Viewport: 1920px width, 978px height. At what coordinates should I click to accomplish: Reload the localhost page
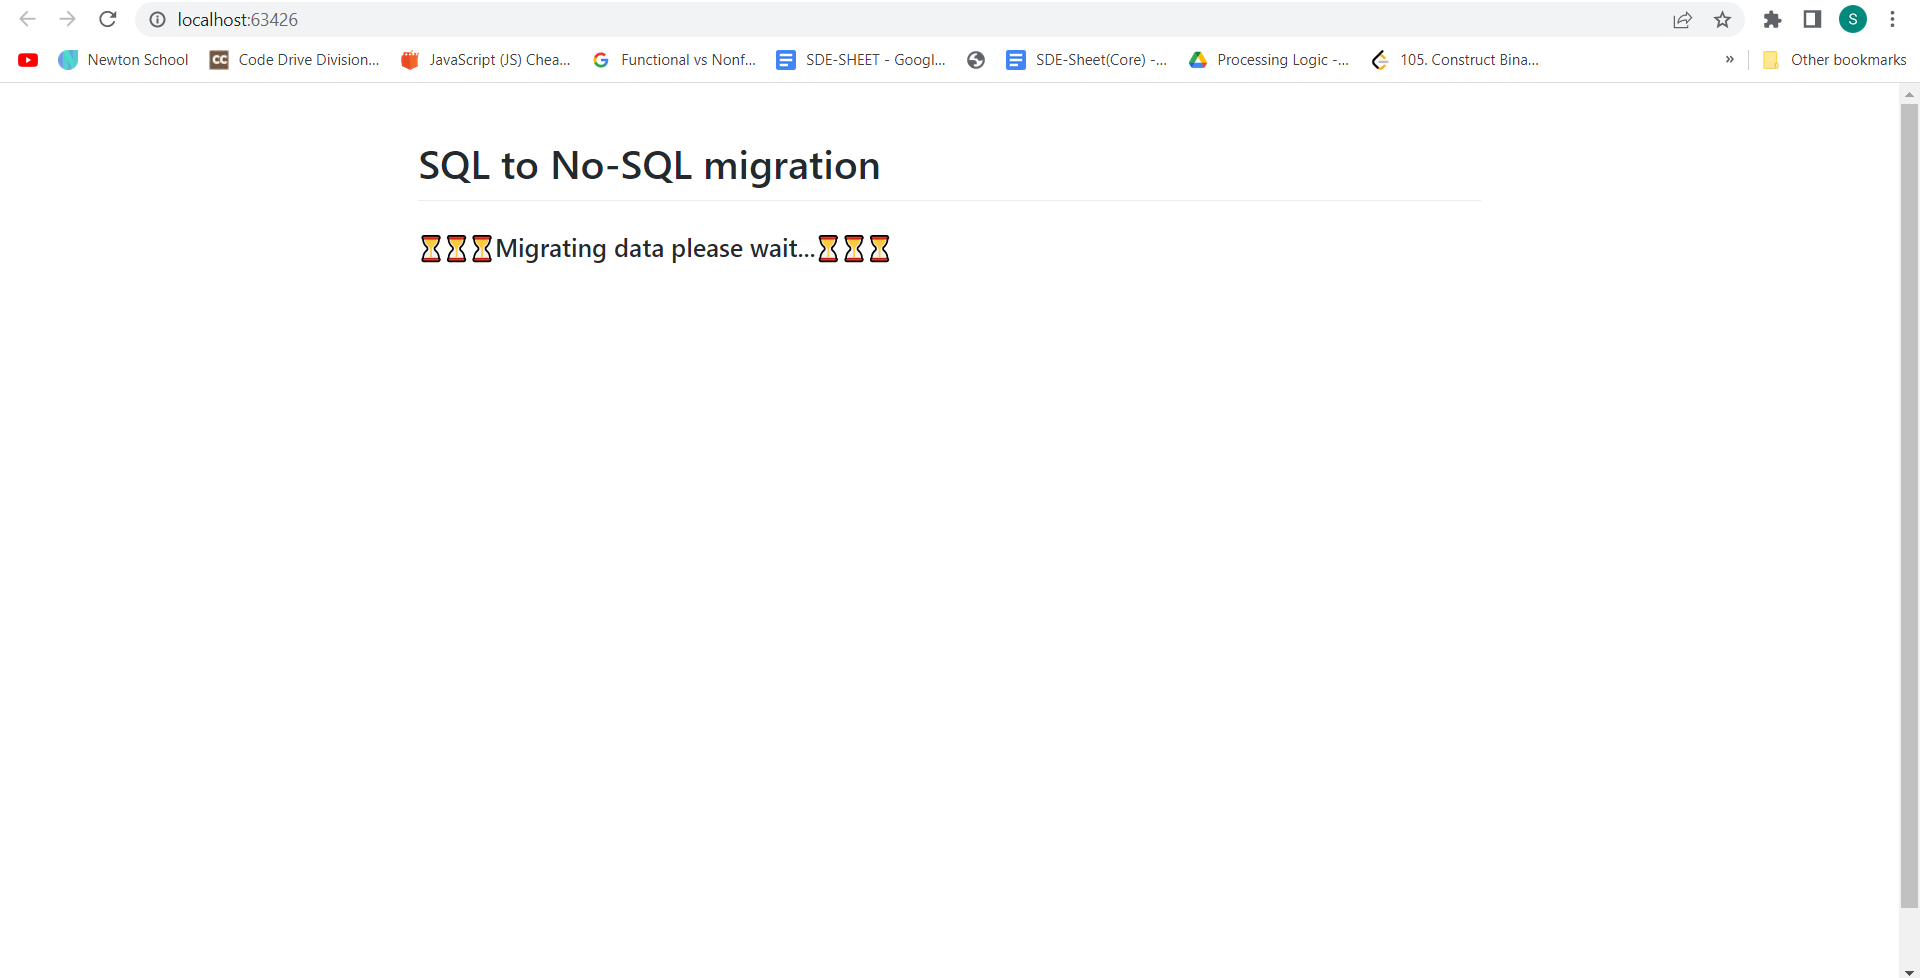[x=107, y=19]
